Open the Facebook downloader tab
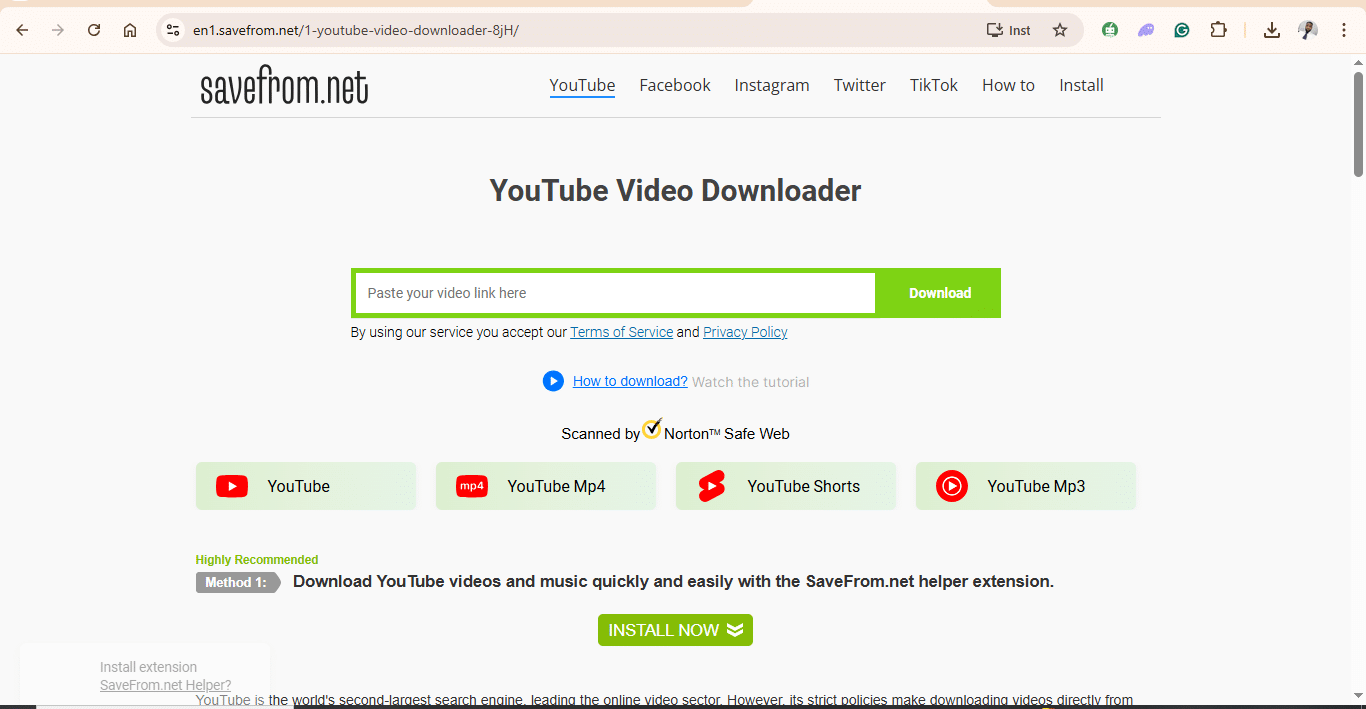 pos(675,85)
